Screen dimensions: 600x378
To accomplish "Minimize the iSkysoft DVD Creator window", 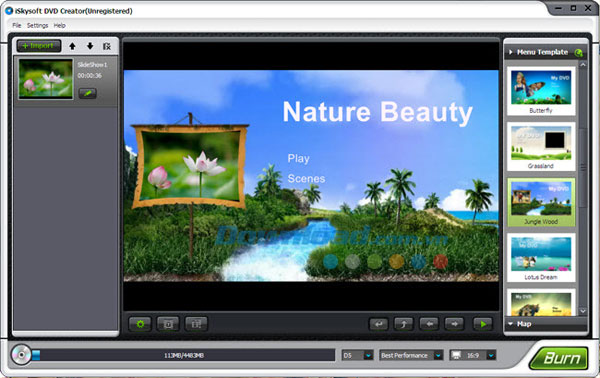I will coord(558,8).
